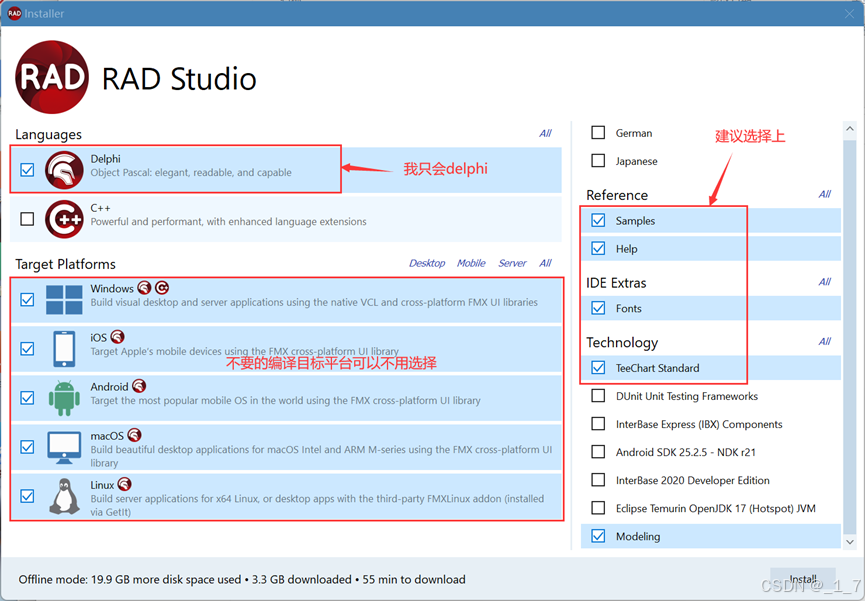
Task: Click the Android robot icon
Action: point(64,398)
